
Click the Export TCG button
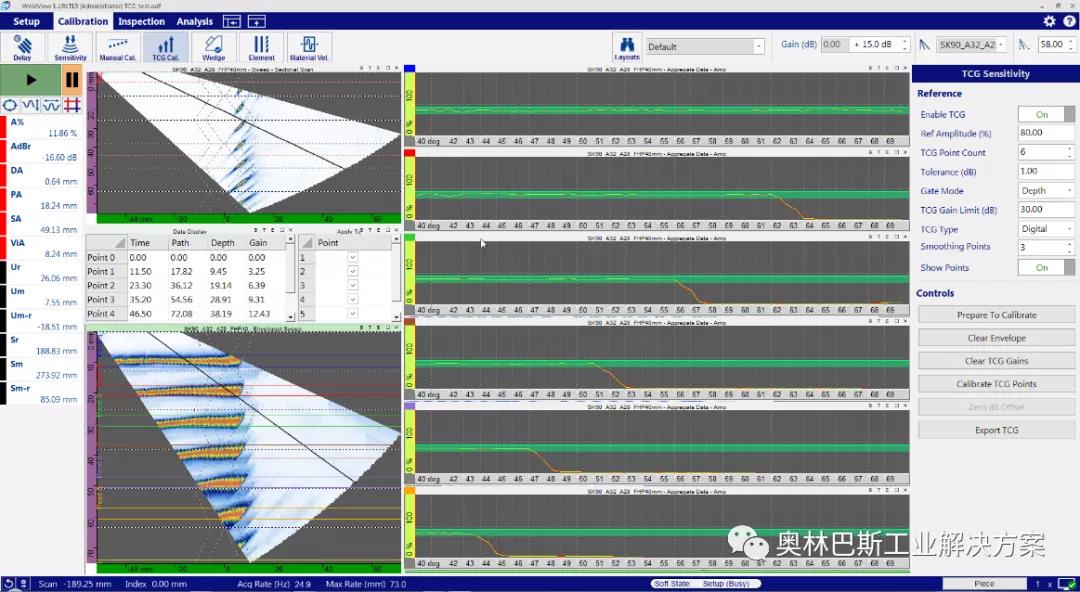click(x=996, y=430)
